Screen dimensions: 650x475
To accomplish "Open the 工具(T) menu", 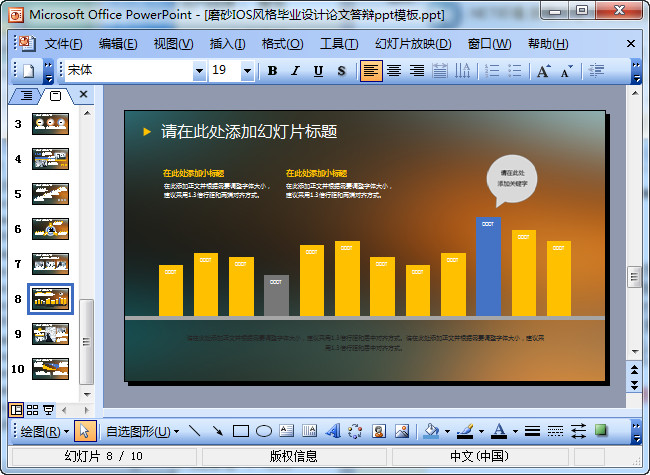I will (339, 44).
